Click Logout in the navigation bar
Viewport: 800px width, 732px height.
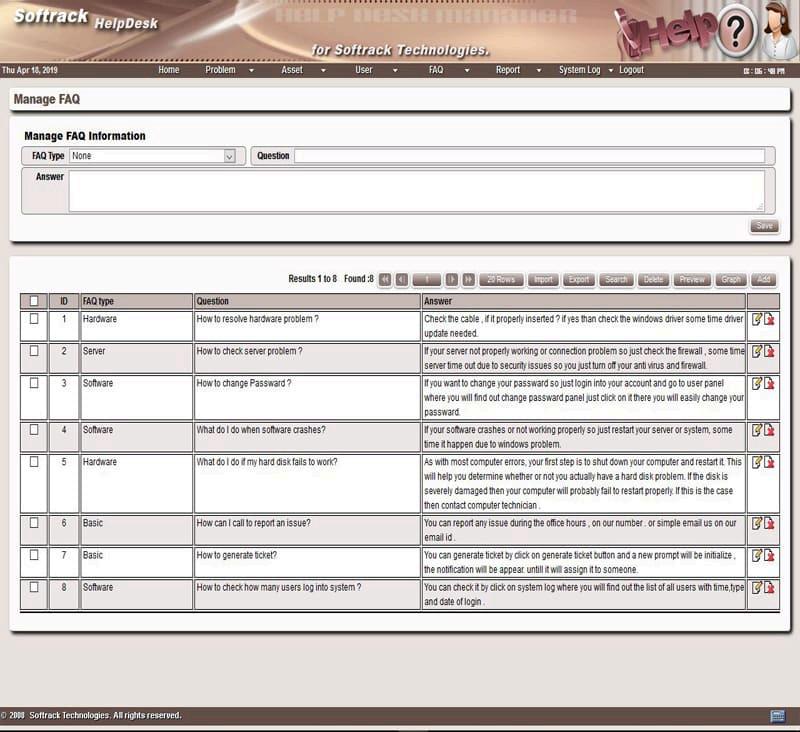coord(631,70)
